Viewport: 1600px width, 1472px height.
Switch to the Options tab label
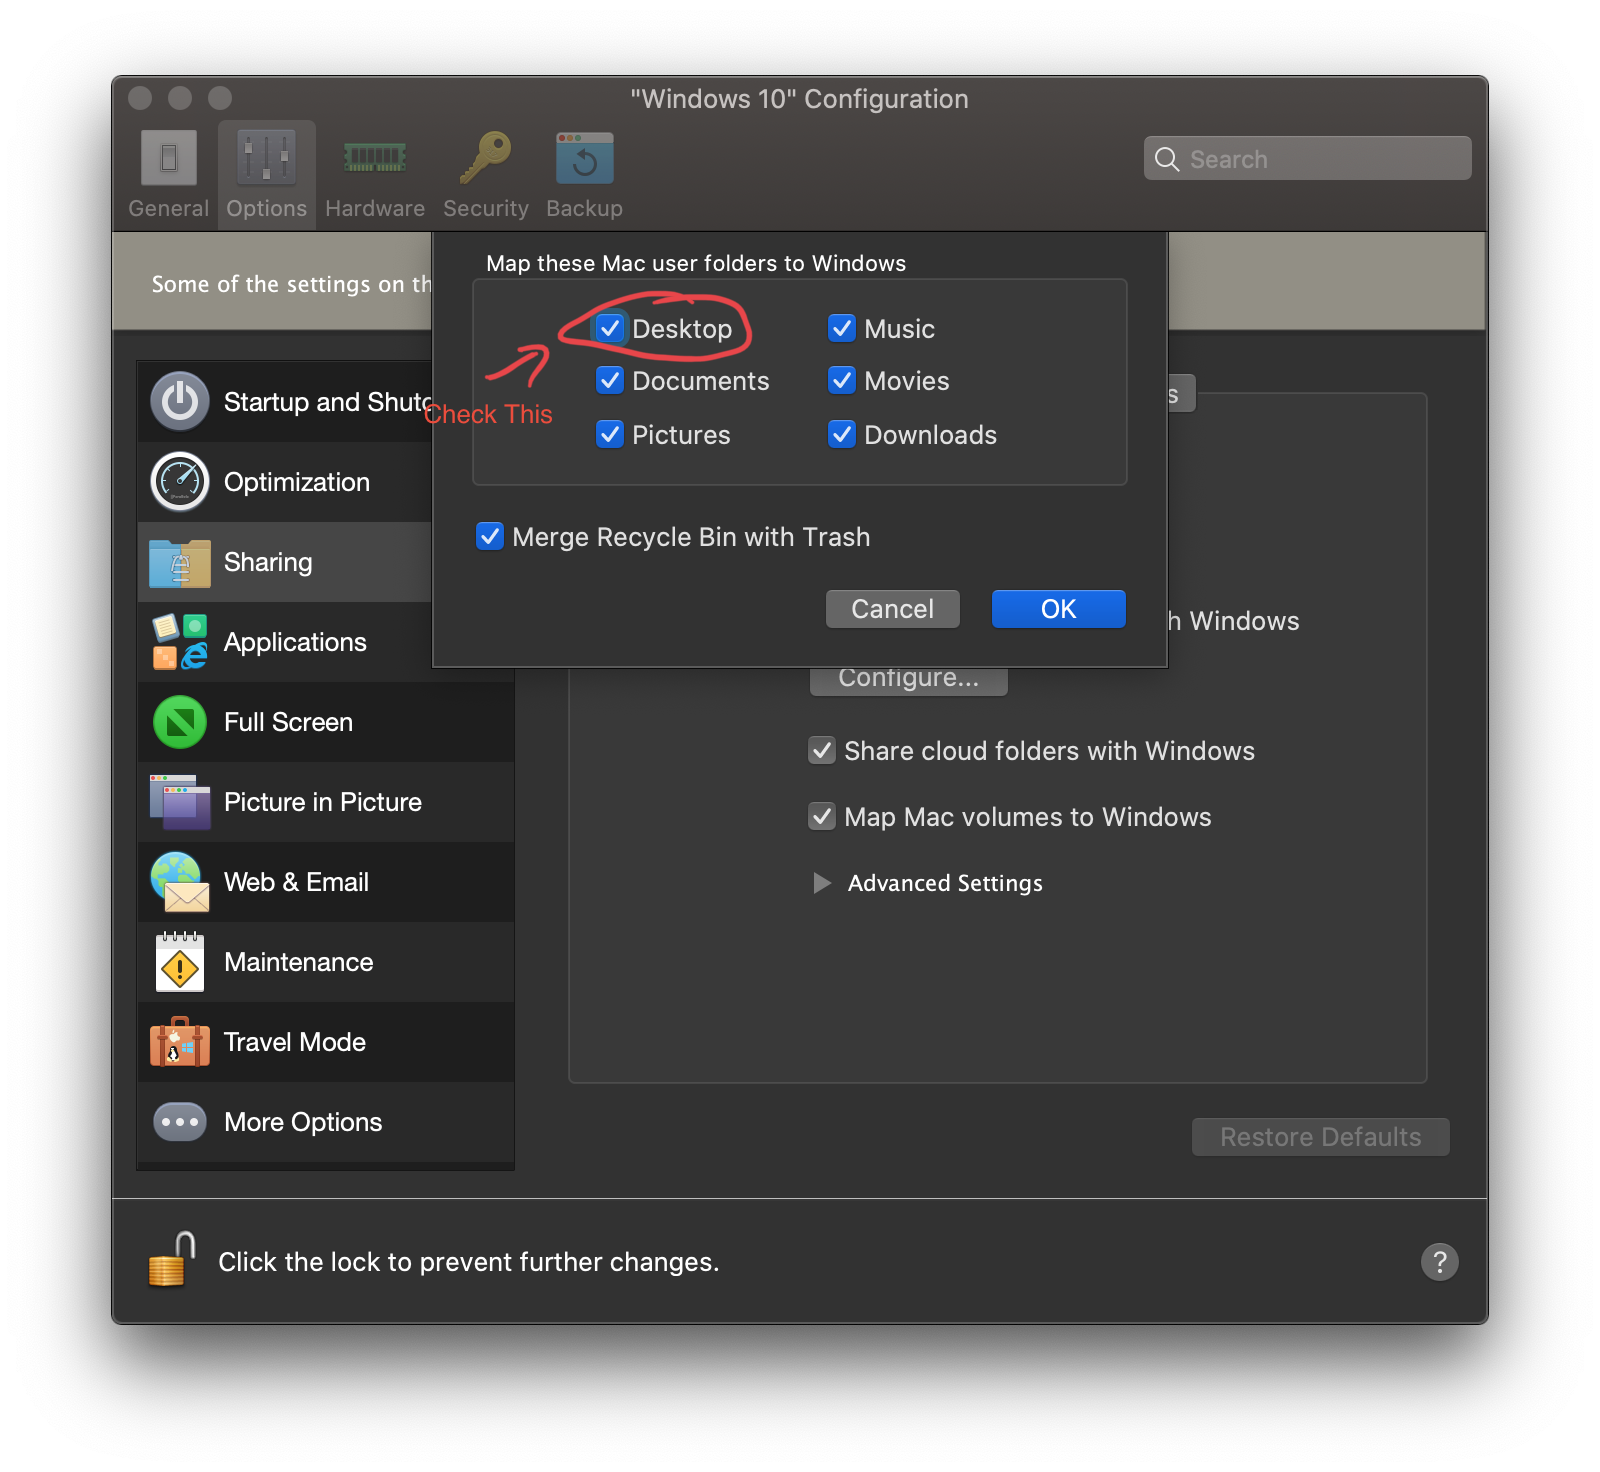coord(266,208)
